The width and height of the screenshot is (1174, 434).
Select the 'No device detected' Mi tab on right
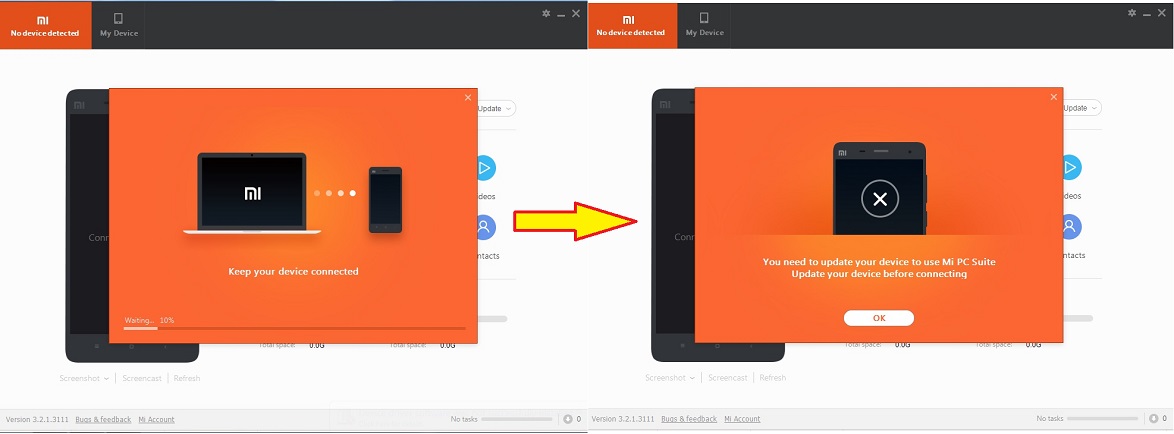[631, 25]
